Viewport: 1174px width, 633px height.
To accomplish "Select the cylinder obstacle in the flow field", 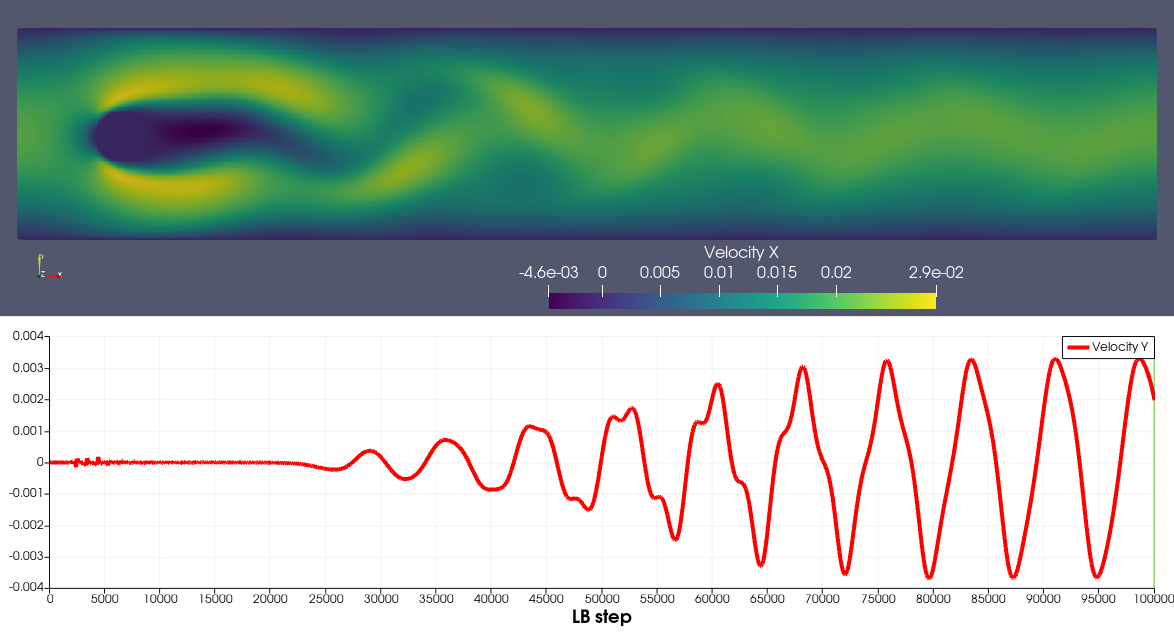I will (x=120, y=136).
